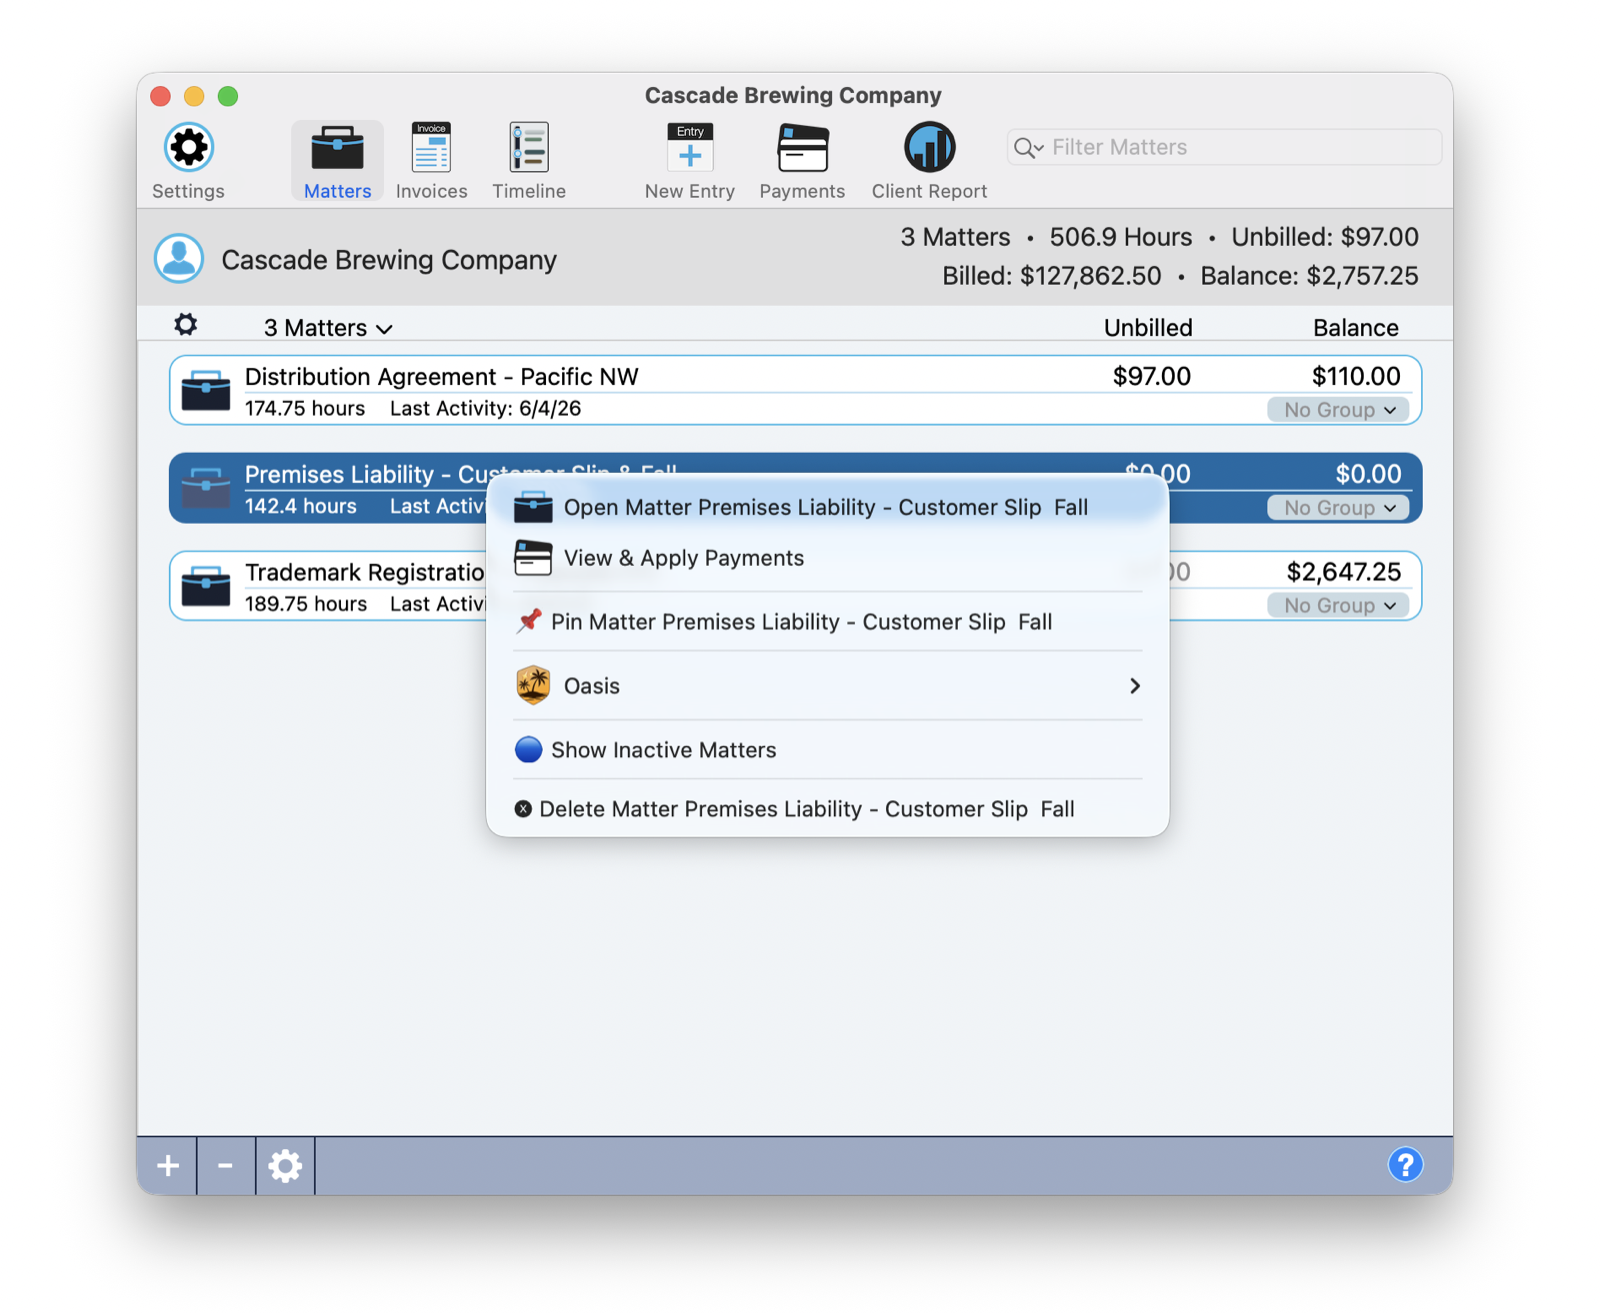Open the Invoices toolbar icon
The height and width of the screenshot is (1313, 1600).
click(431, 148)
